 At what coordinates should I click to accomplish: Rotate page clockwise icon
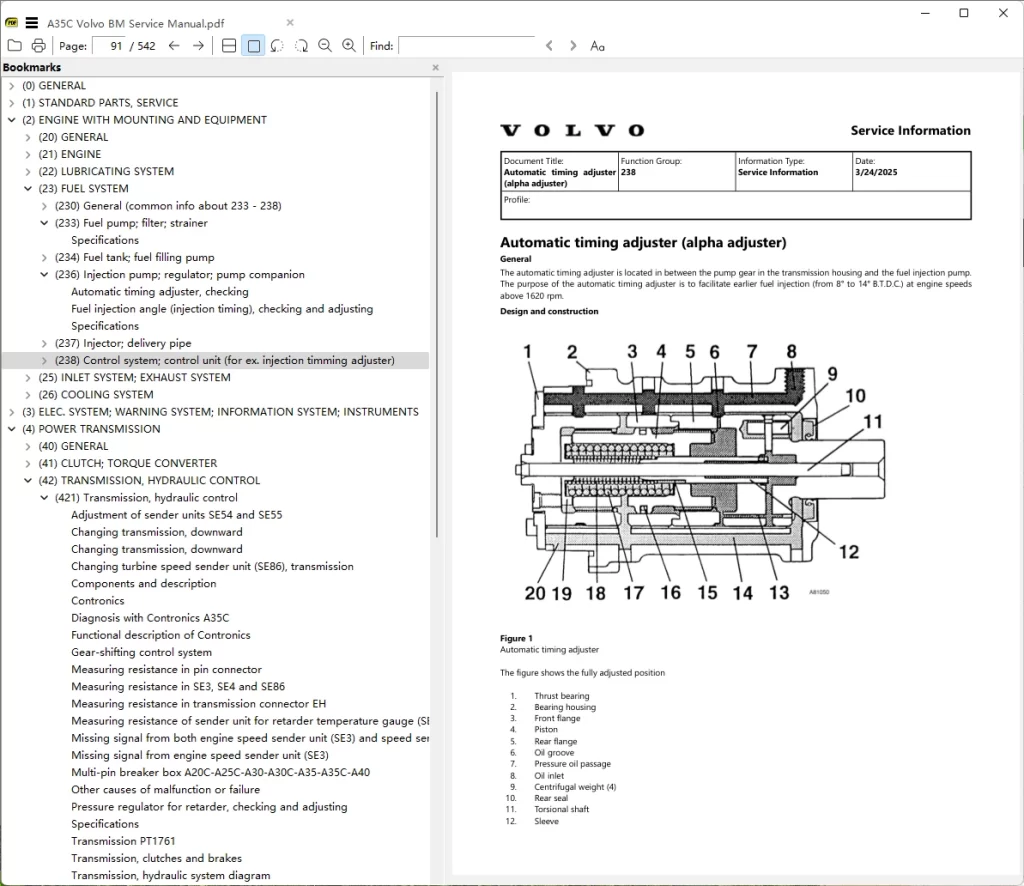coord(301,46)
